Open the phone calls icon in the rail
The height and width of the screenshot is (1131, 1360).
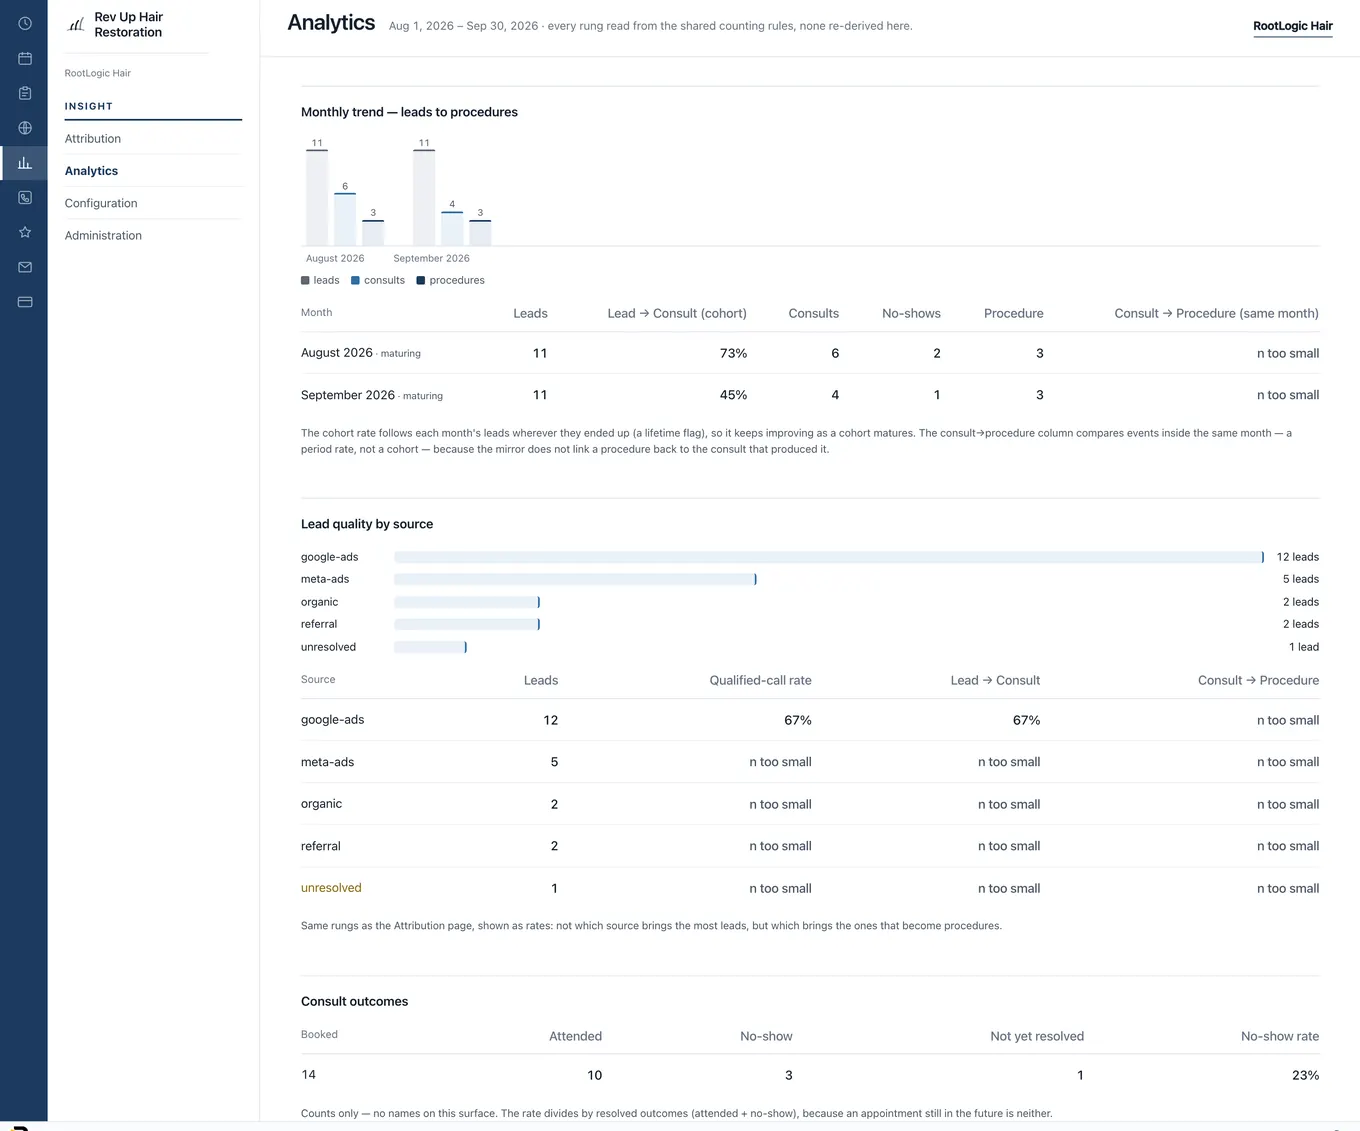click(x=25, y=198)
